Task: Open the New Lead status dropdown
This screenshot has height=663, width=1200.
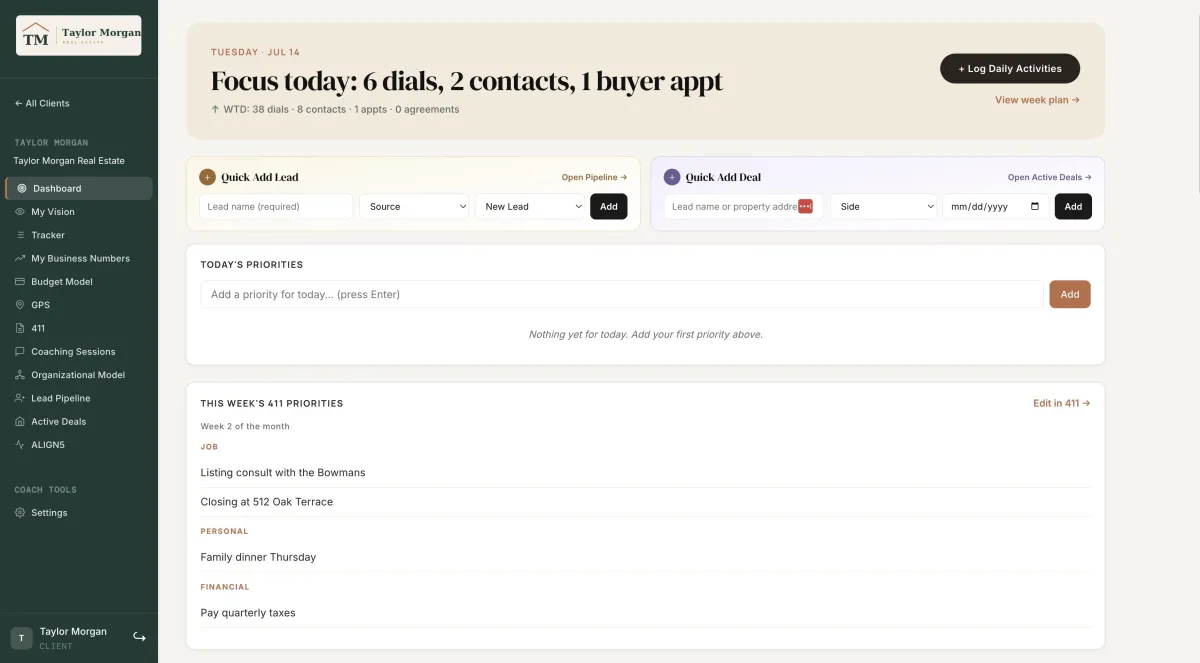Action: pyautogui.click(x=529, y=206)
